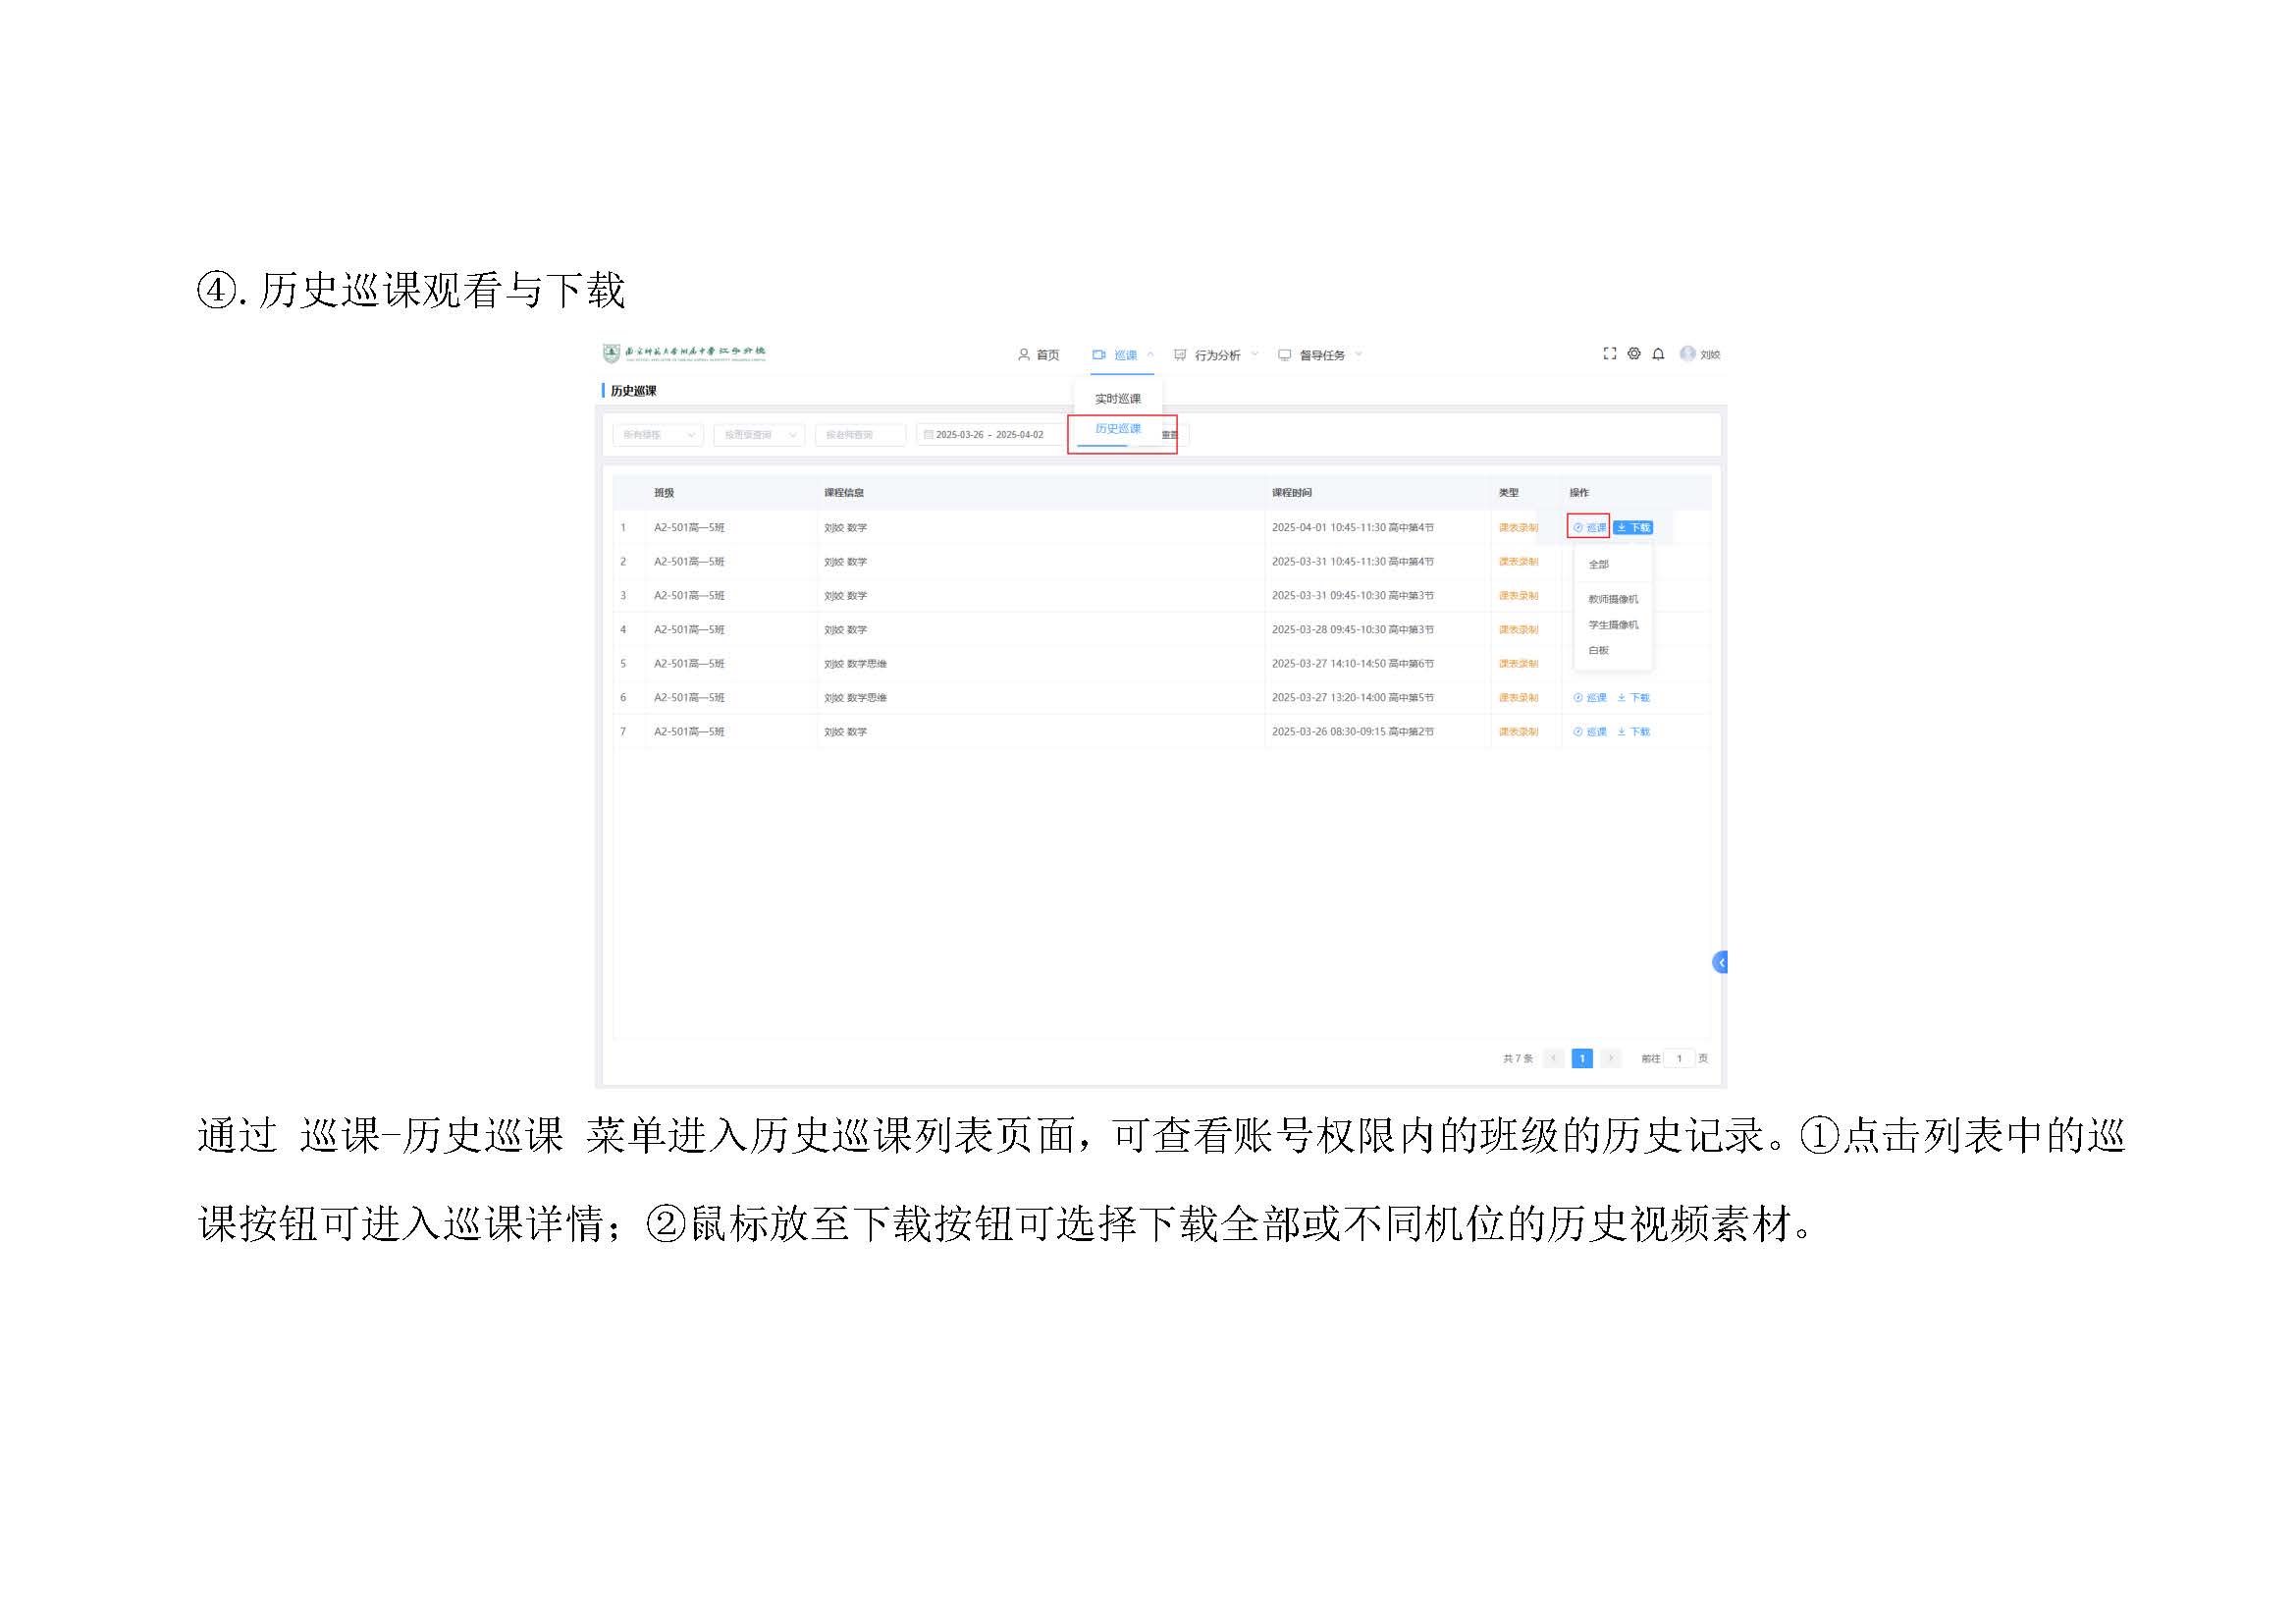Click the user avatar icon
Image resolution: width=2296 pixels, height=1624 pixels.
coord(1688,354)
